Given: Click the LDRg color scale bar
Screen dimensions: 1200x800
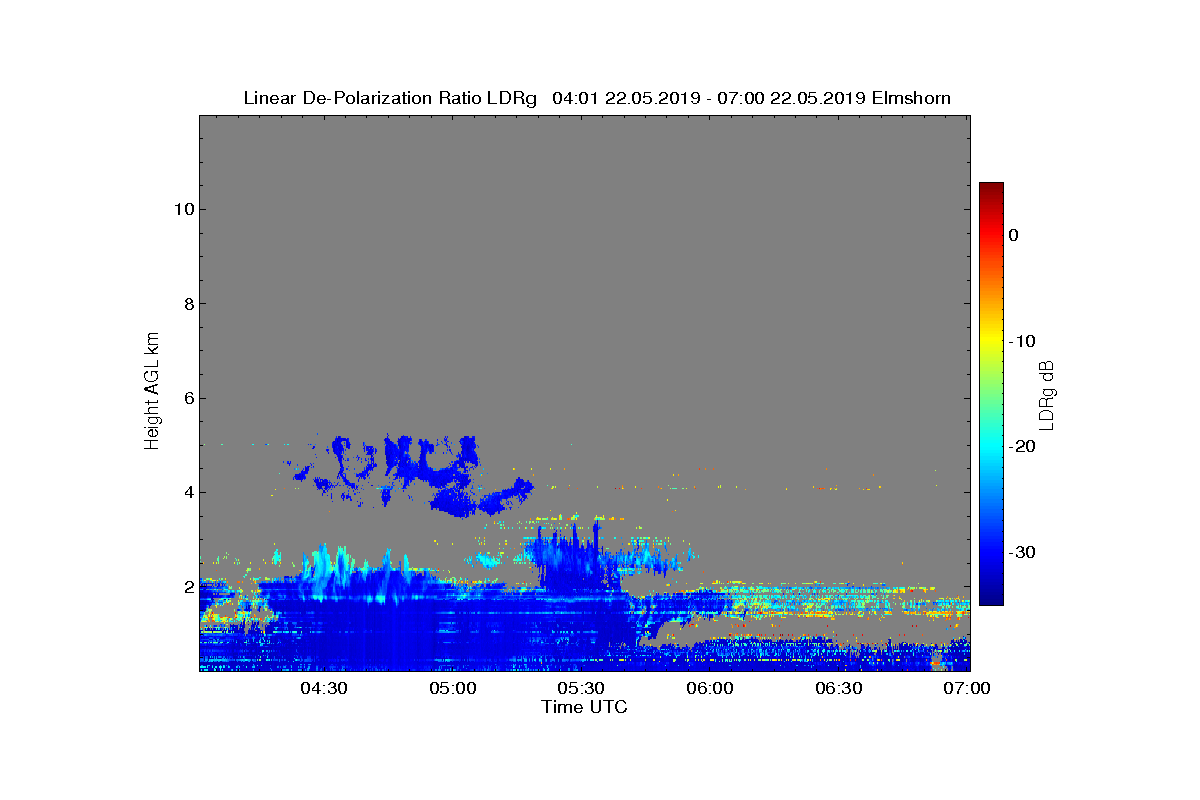Looking at the screenshot, I should tap(991, 394).
